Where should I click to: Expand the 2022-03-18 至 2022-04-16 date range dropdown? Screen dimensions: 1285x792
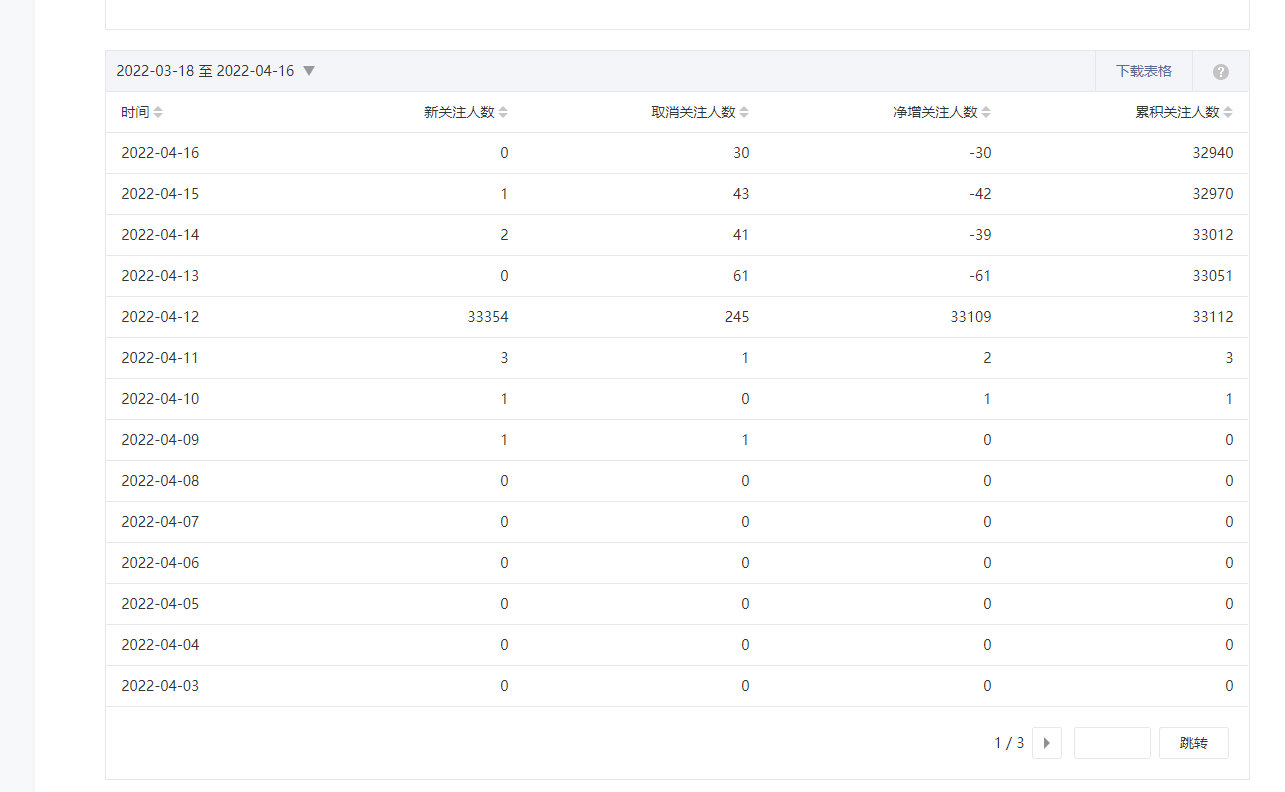[309, 71]
